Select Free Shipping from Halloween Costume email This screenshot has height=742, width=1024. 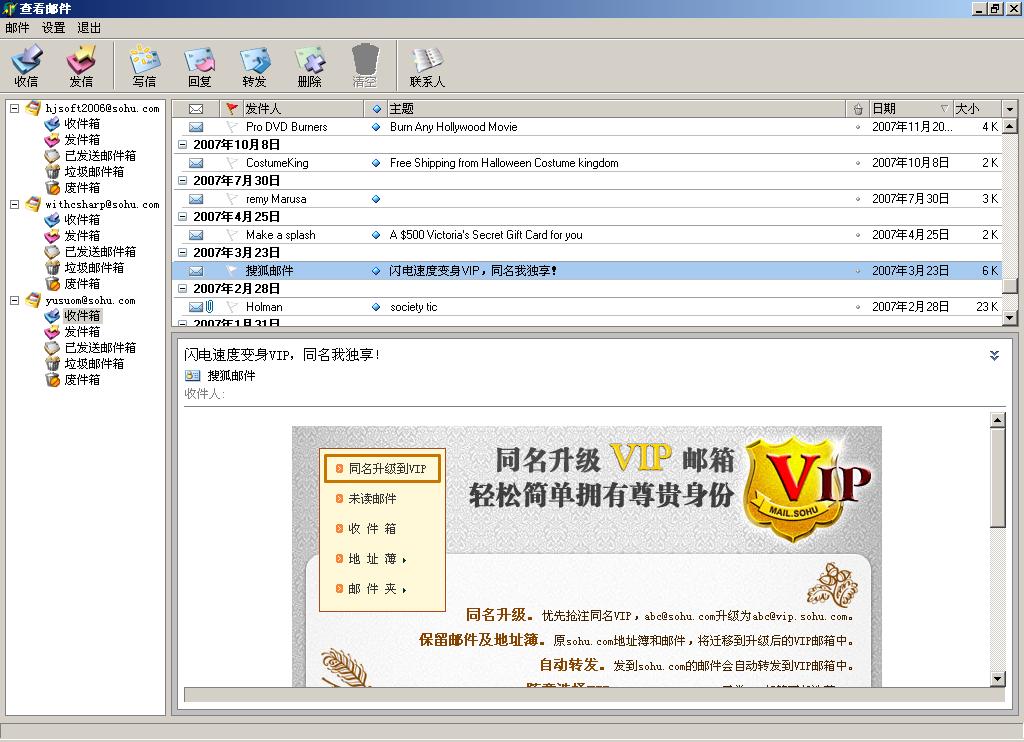click(586, 163)
